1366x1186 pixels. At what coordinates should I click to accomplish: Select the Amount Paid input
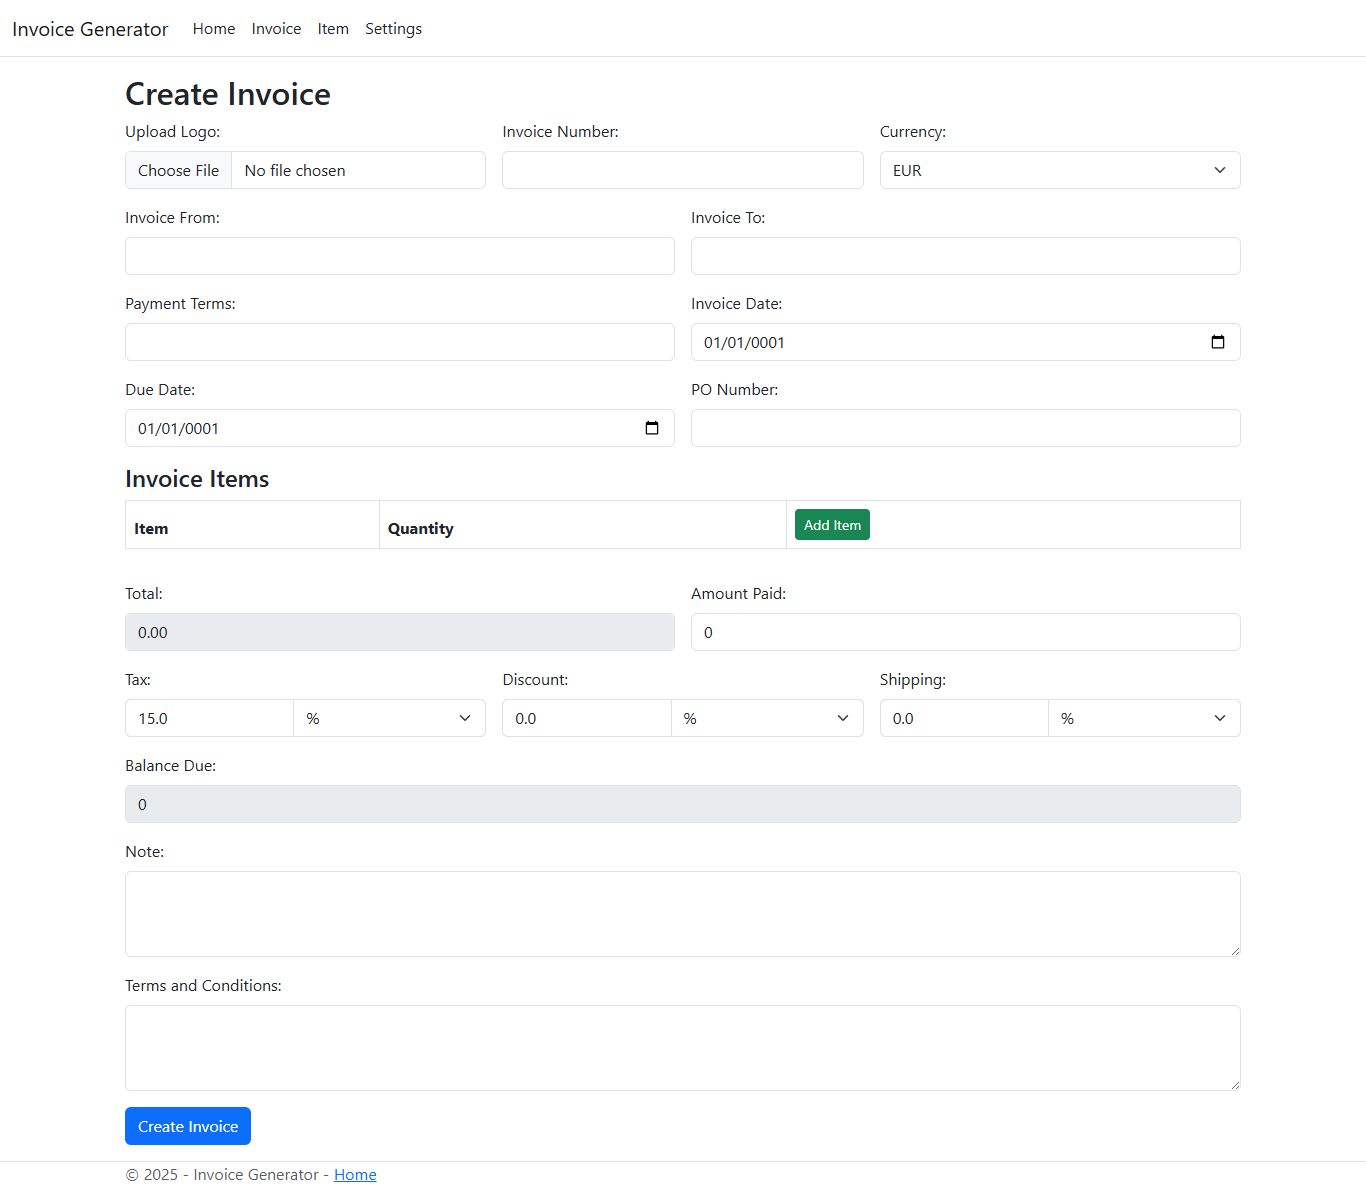[965, 632]
